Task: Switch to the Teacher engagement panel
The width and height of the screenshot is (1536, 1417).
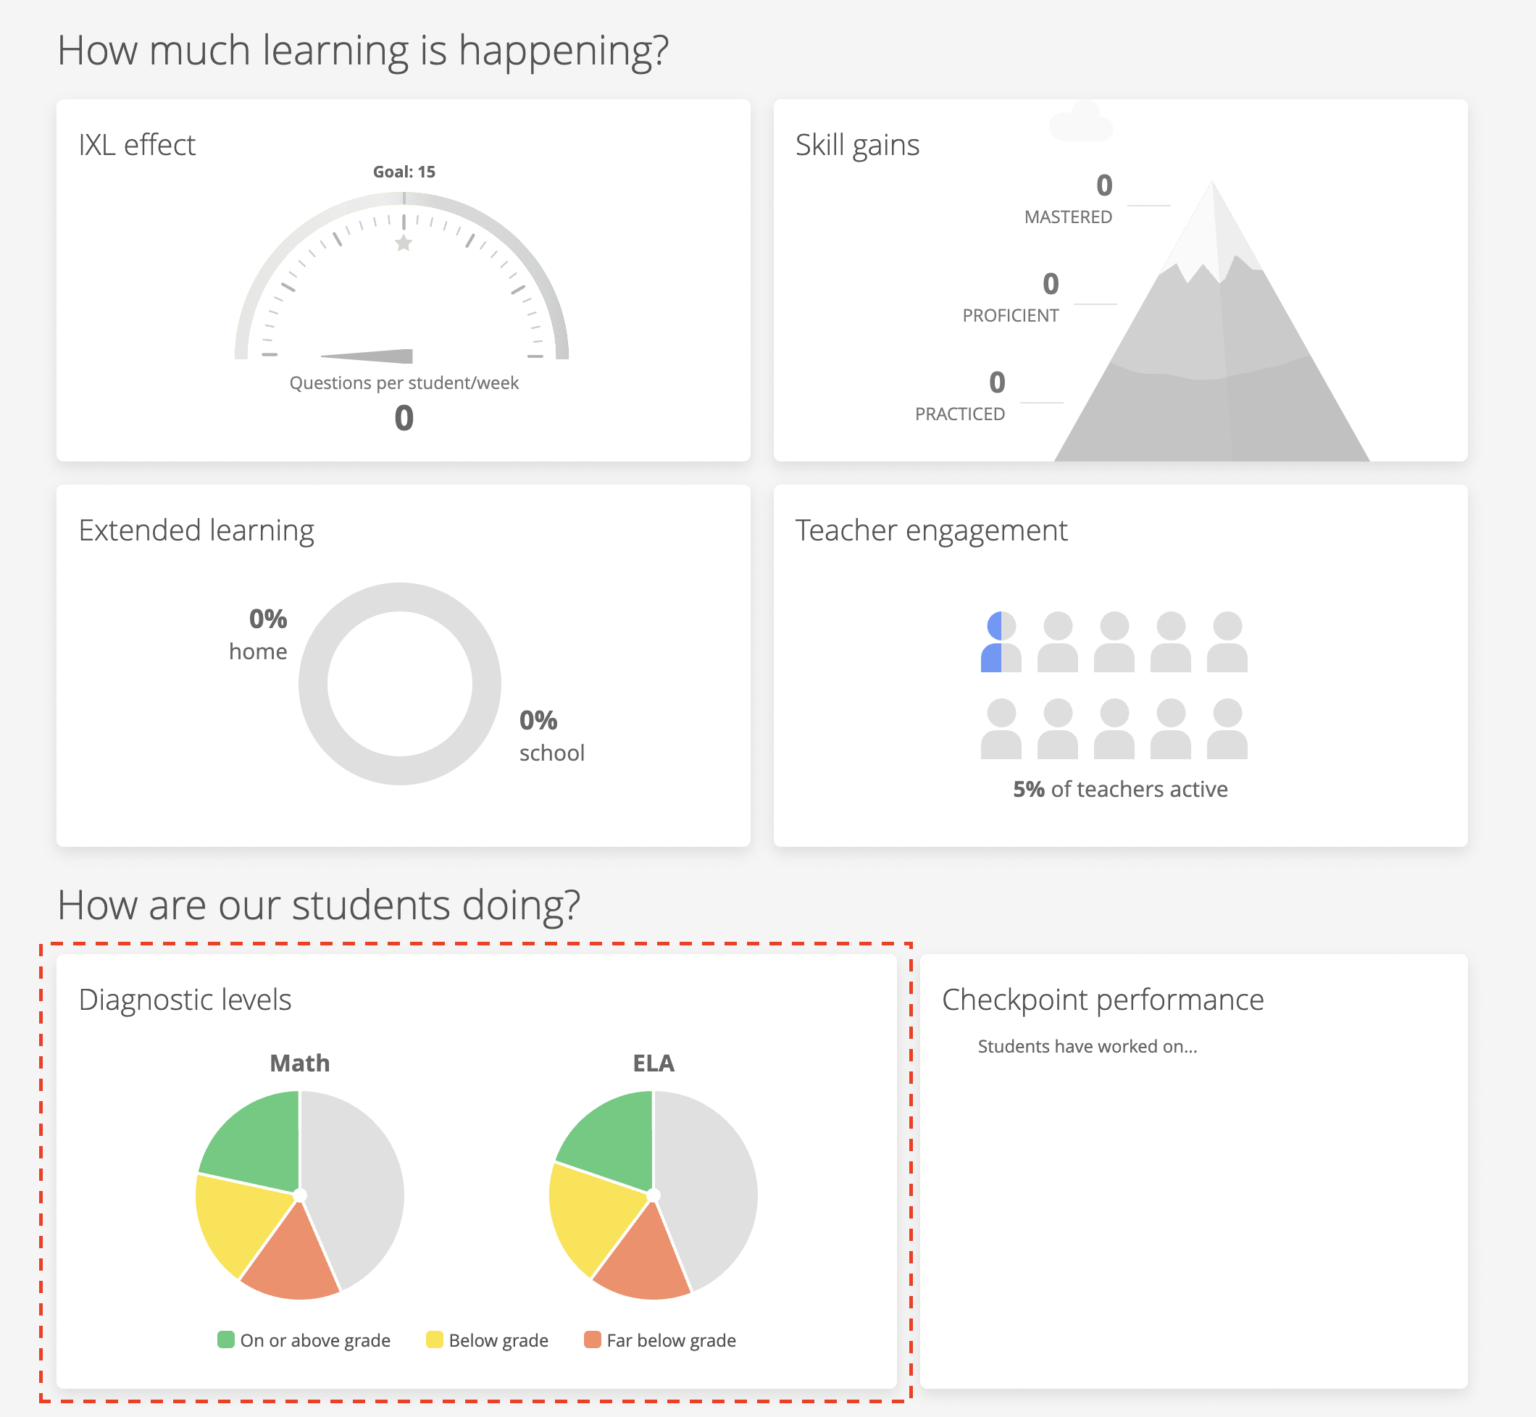Action: 931,530
